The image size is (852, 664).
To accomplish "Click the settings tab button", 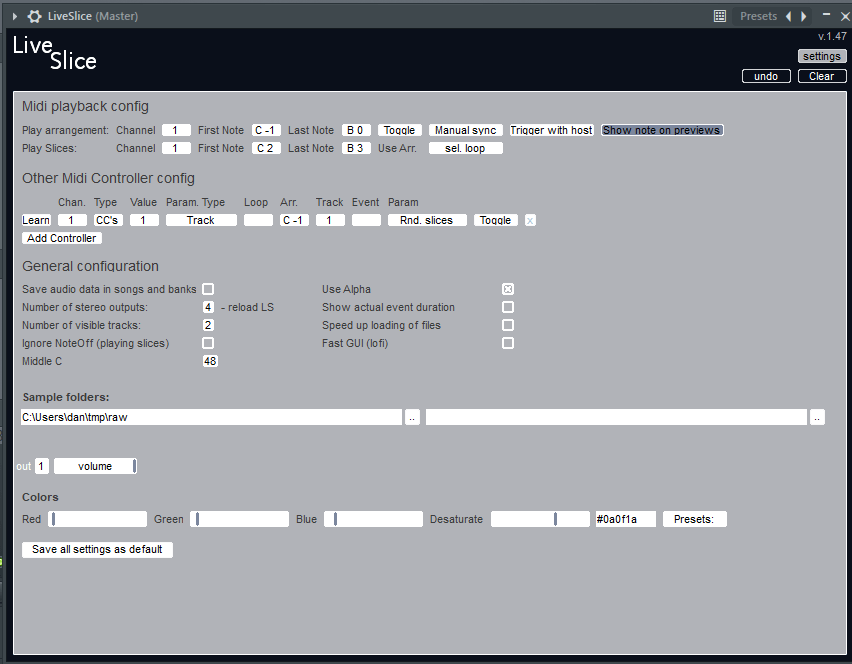I will point(821,56).
